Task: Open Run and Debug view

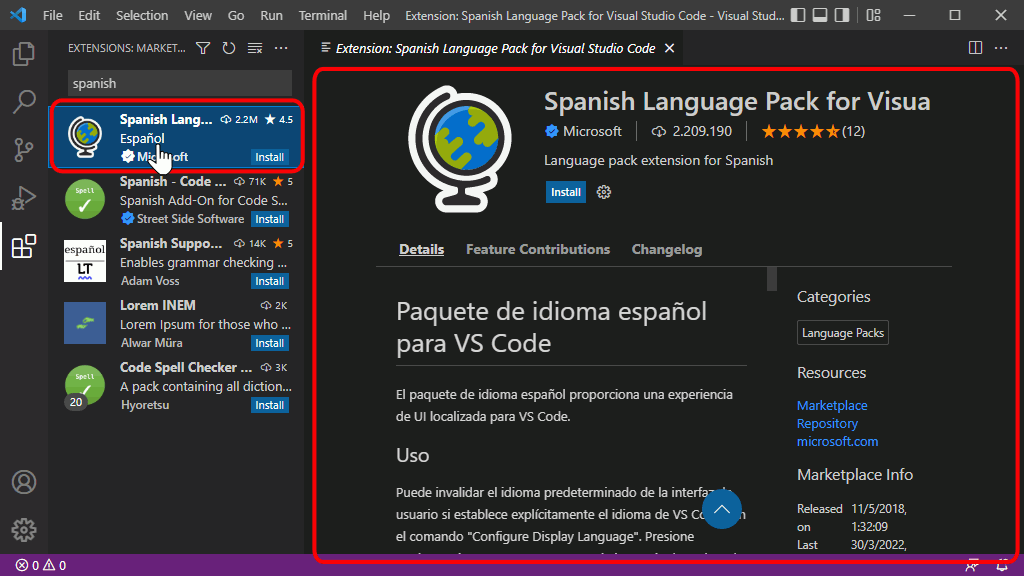Action: click(x=24, y=198)
